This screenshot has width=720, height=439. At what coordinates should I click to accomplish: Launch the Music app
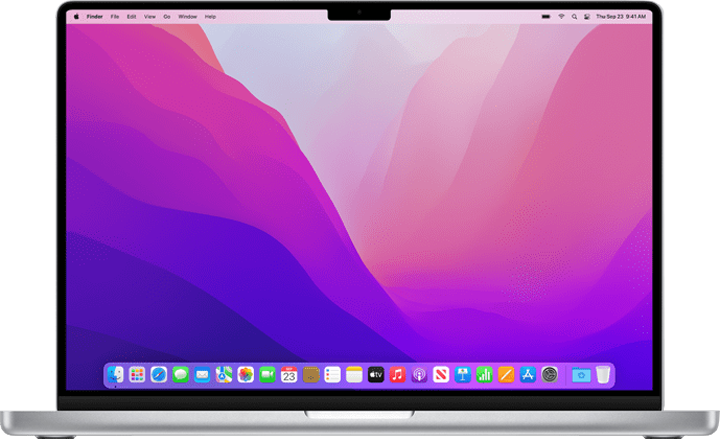click(x=397, y=375)
